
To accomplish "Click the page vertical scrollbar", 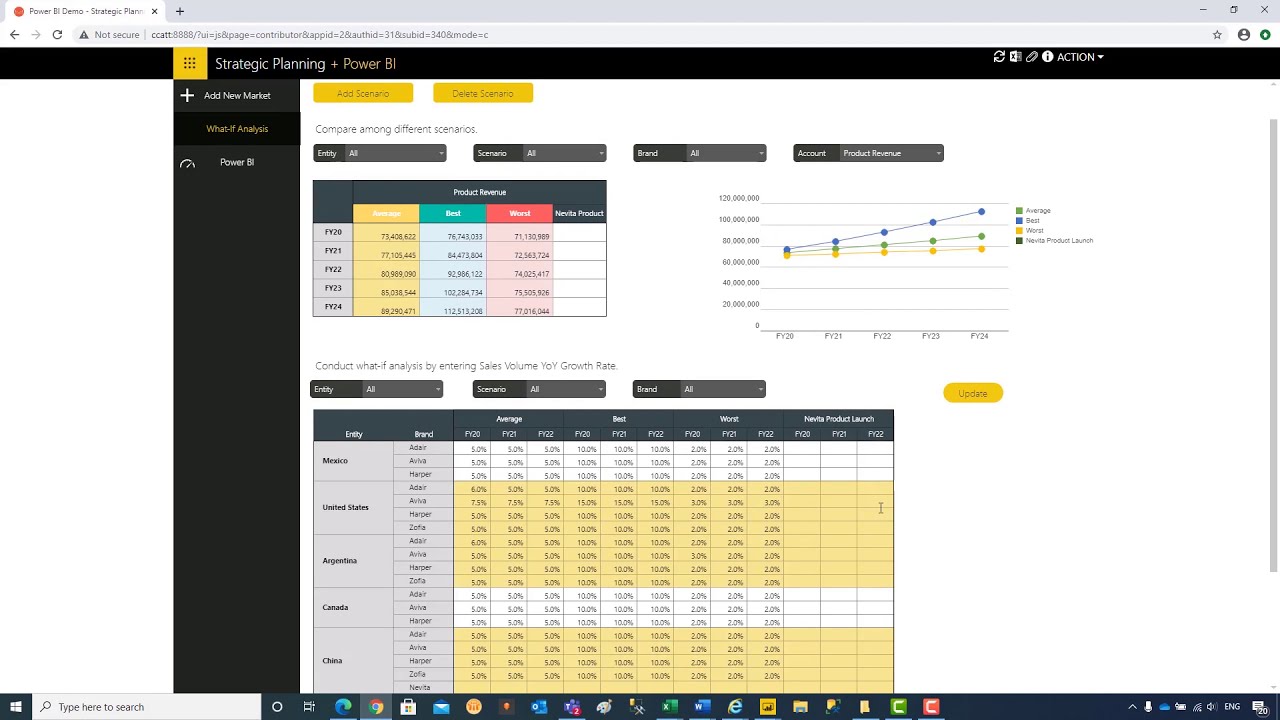I will click(x=1273, y=345).
